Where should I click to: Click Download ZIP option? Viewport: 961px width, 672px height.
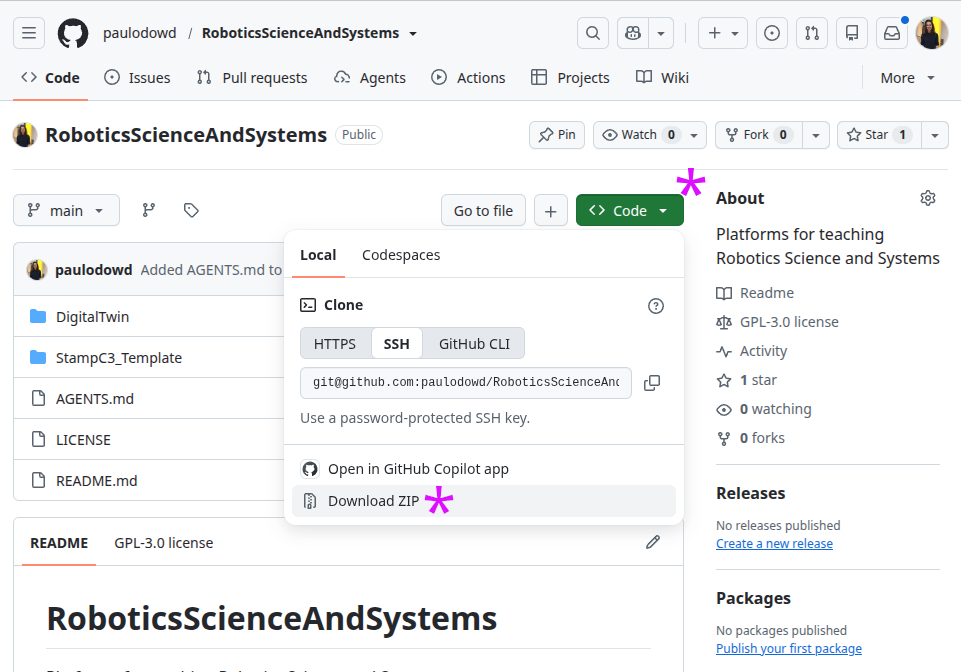coord(484,501)
